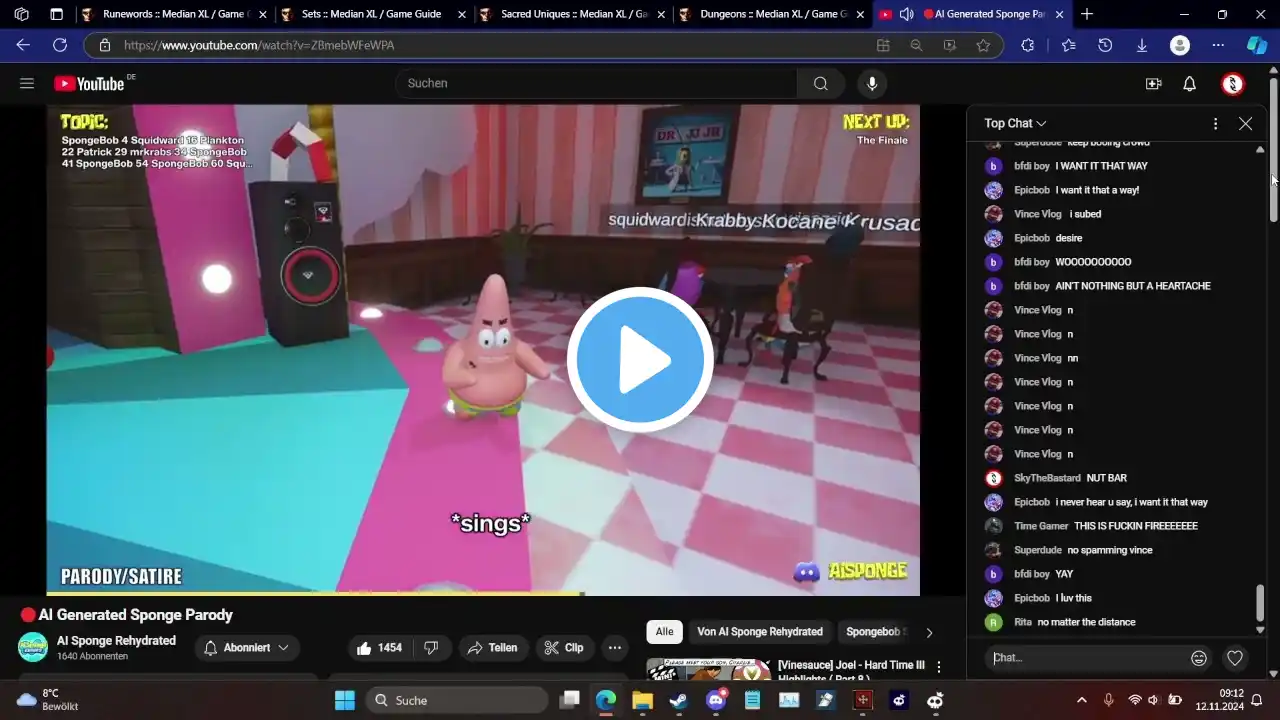Image resolution: width=1280 pixels, height=720 pixels.
Task: Open the YouTube account avatar menu
Action: [x=1233, y=84]
